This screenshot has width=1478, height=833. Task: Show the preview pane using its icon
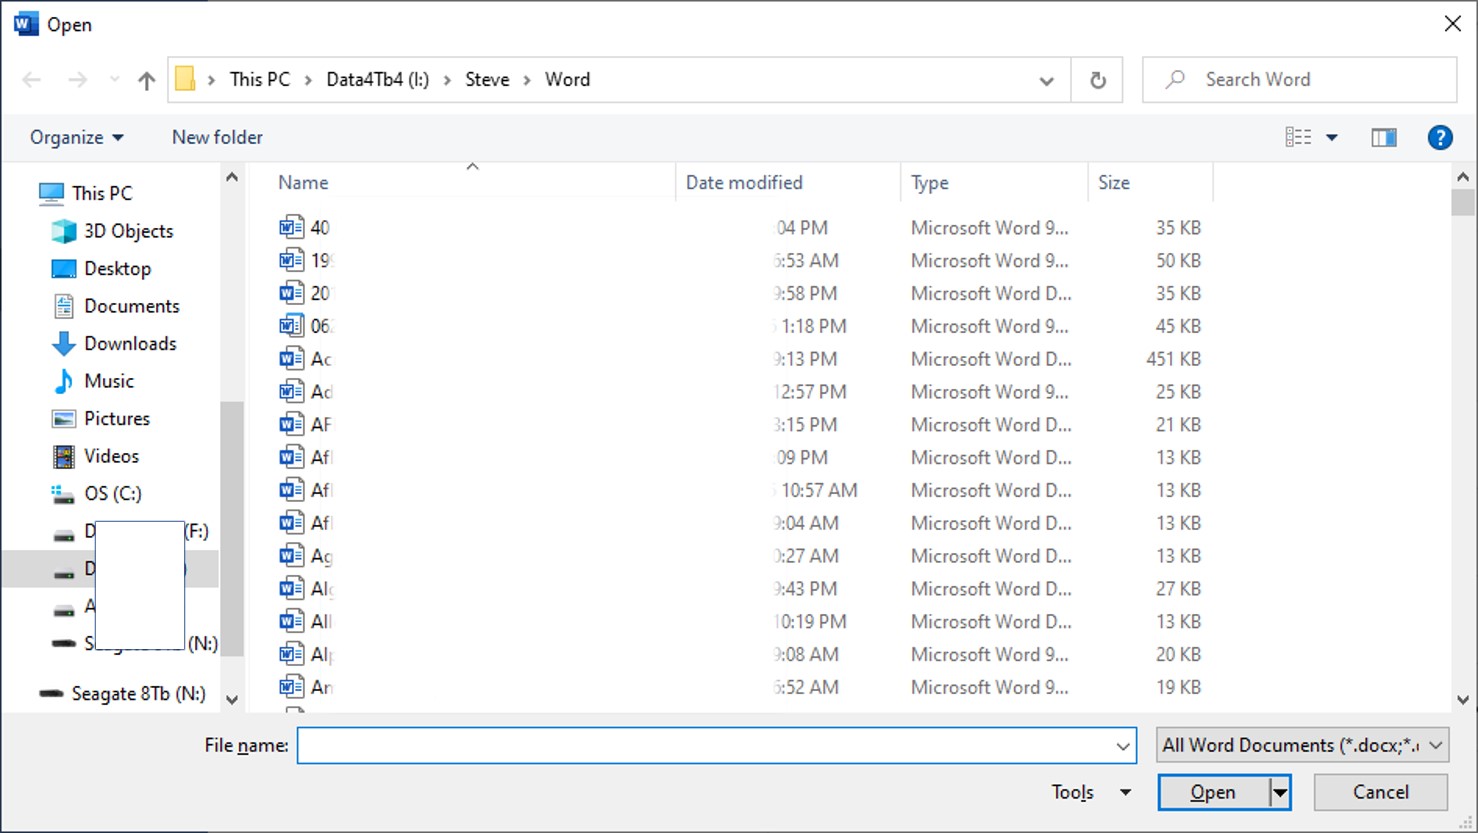pos(1384,138)
